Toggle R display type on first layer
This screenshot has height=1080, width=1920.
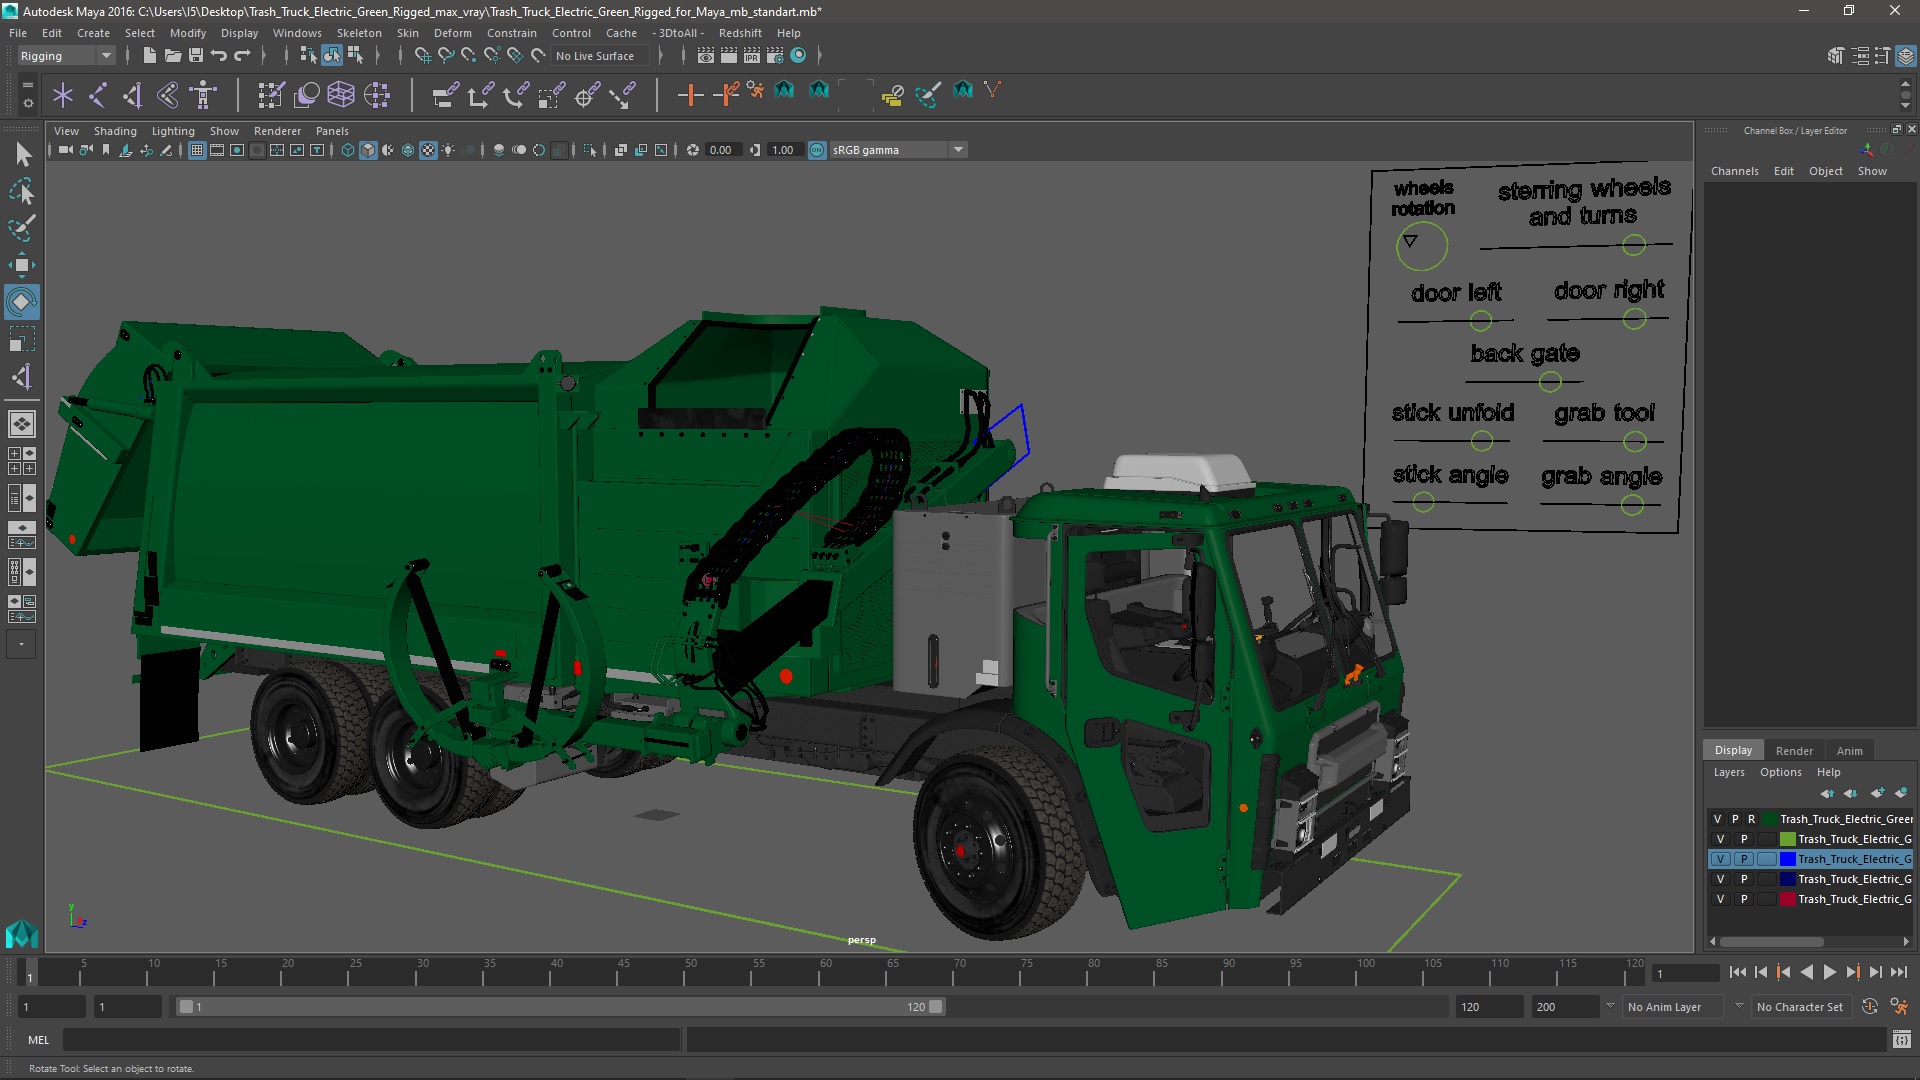click(1751, 819)
